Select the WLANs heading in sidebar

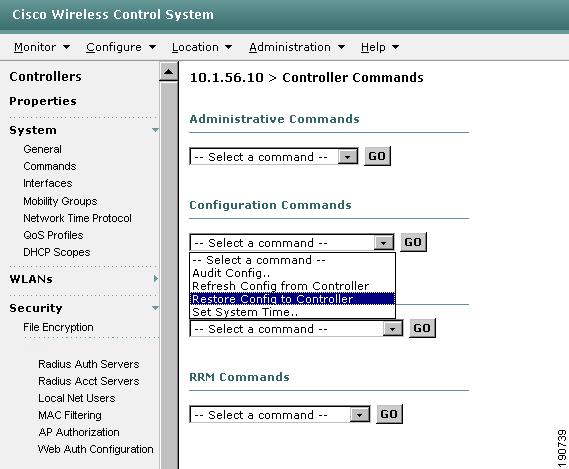(x=31, y=279)
